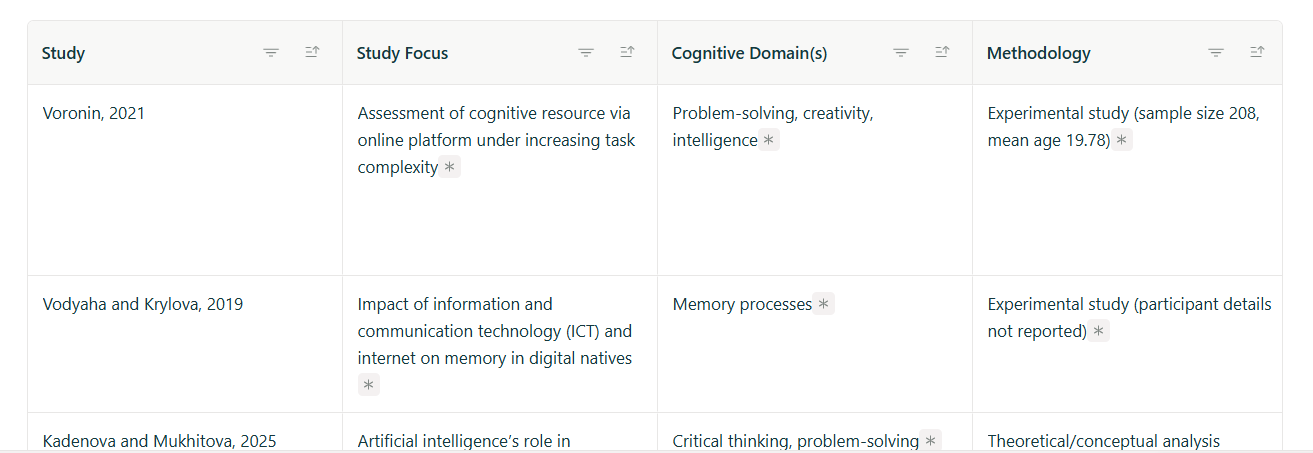The height and width of the screenshot is (453, 1313).
Task: Open citation asterisk below 'memory in digital natives'
Action: pyautogui.click(x=369, y=385)
